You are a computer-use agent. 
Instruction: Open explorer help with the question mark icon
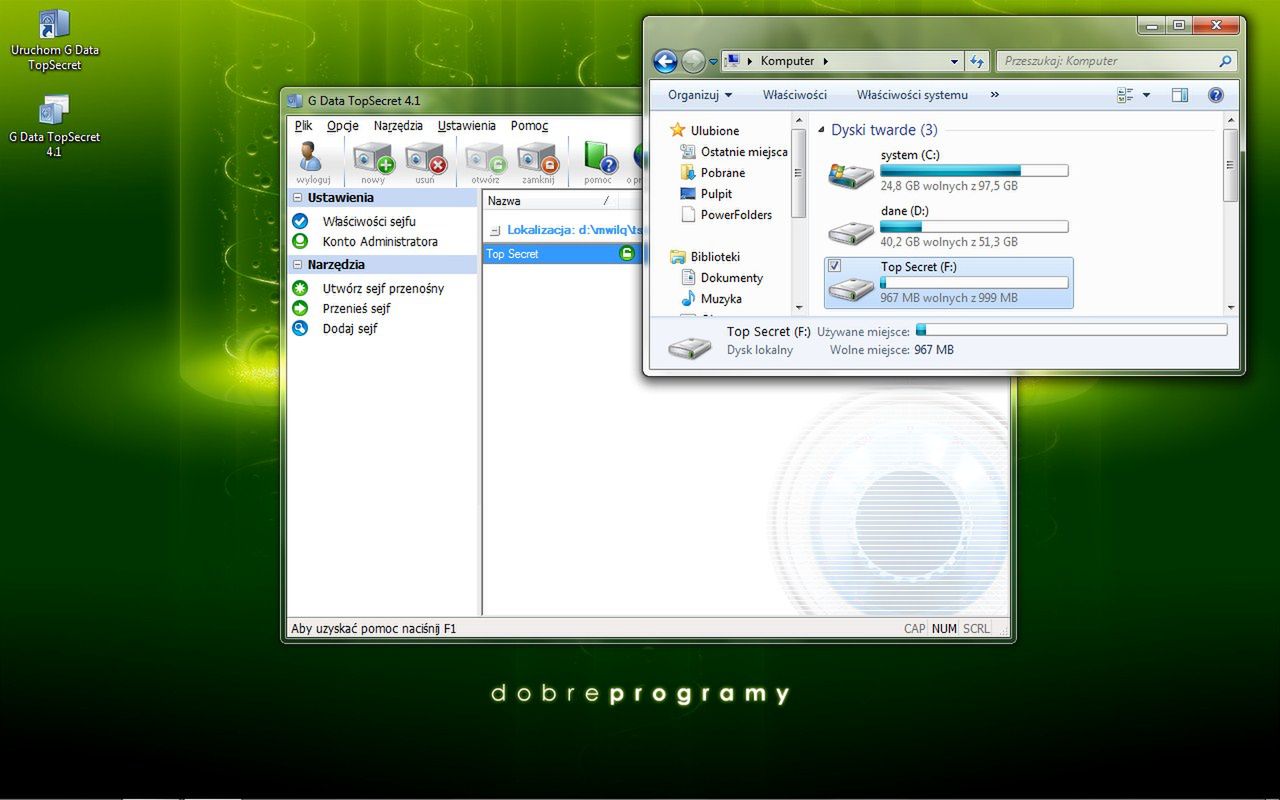click(1216, 95)
